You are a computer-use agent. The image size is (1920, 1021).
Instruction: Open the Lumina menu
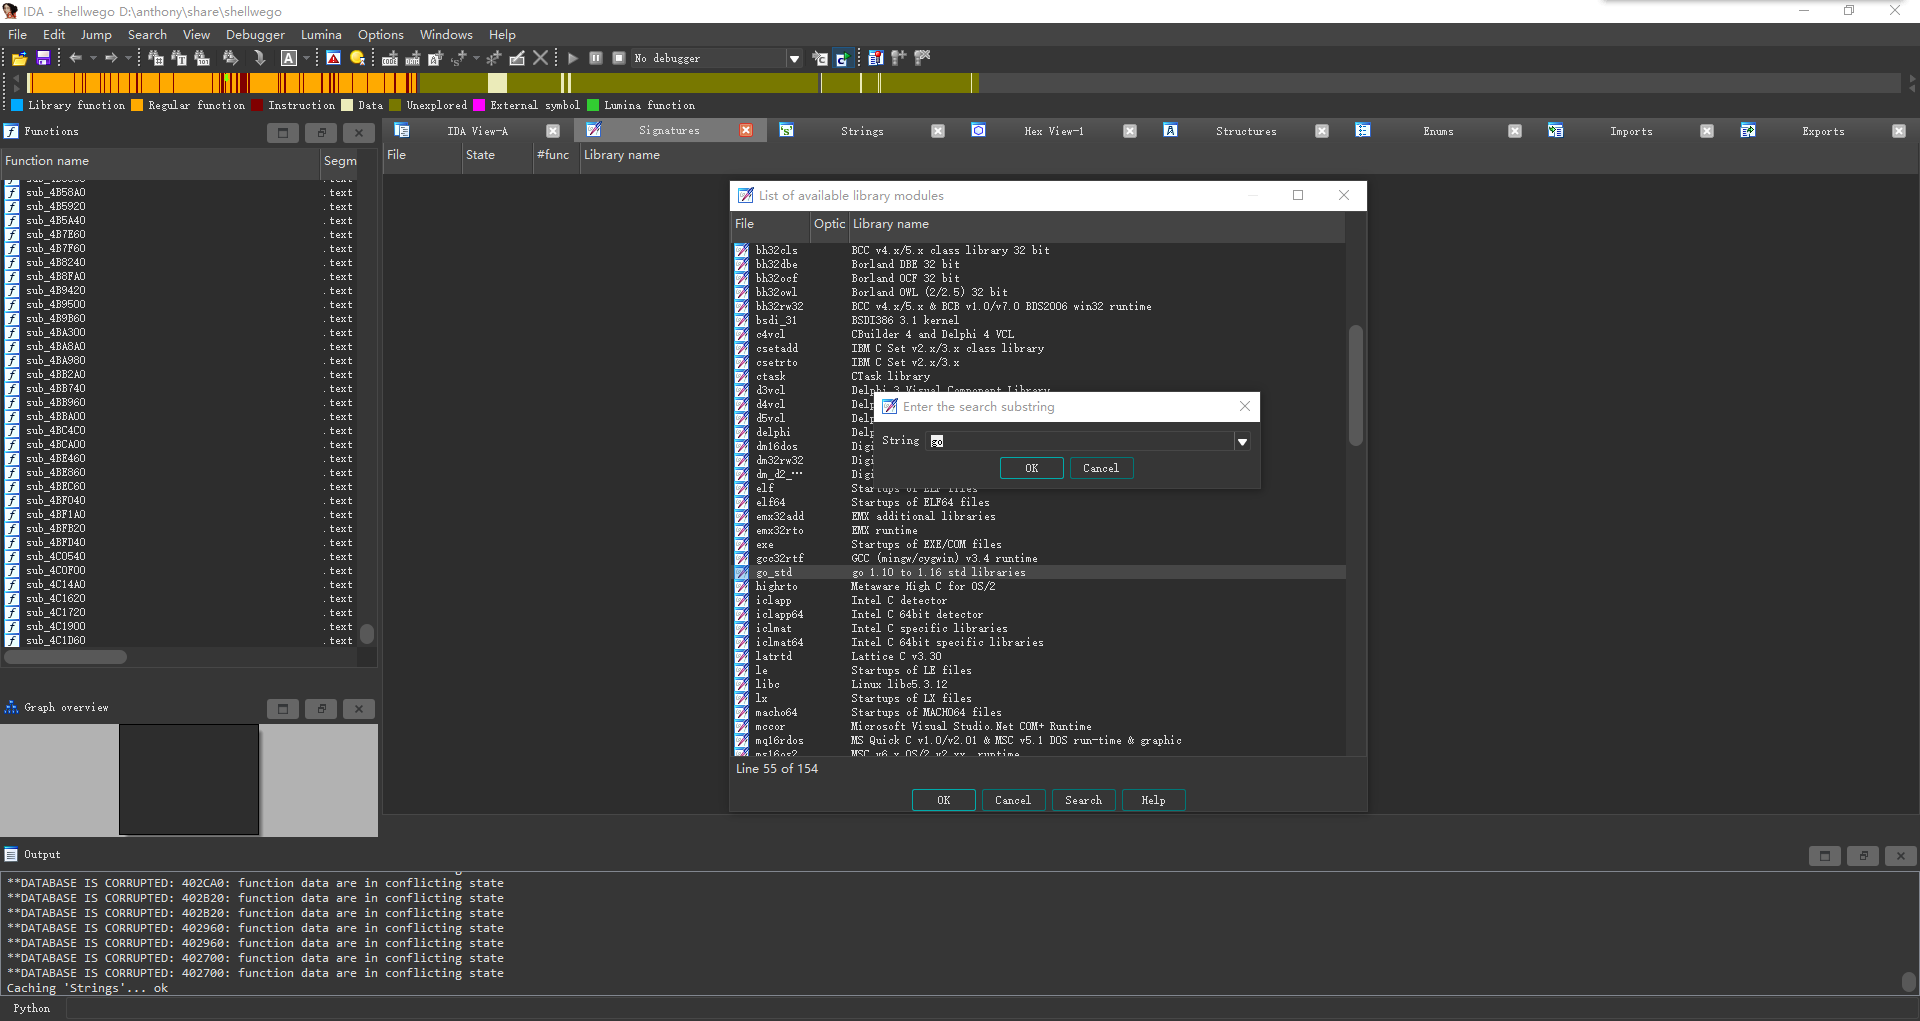[321, 34]
